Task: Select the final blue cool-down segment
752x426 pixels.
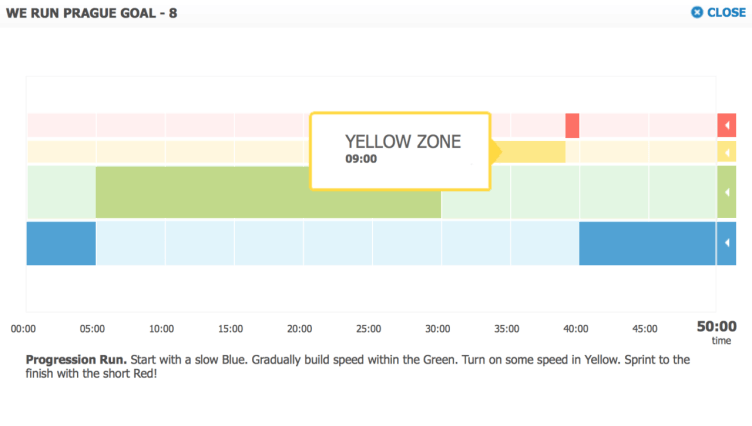Action: click(x=647, y=243)
